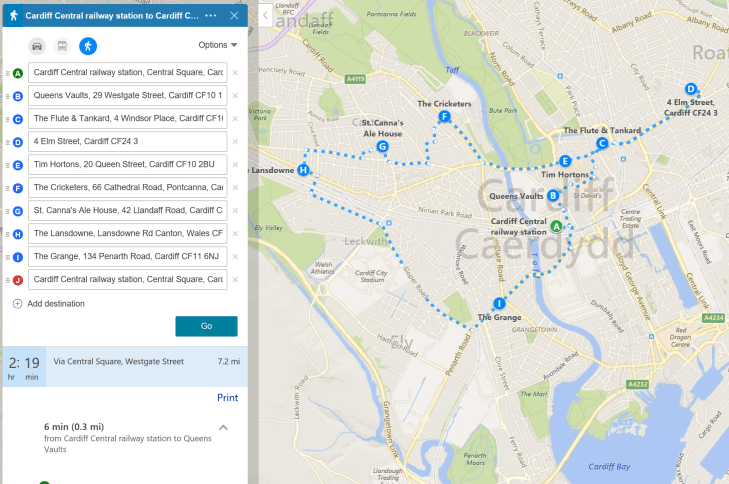The height and width of the screenshot is (484, 729).
Task: Remove The Flute & Tankard waypoint
Action: tap(235, 119)
